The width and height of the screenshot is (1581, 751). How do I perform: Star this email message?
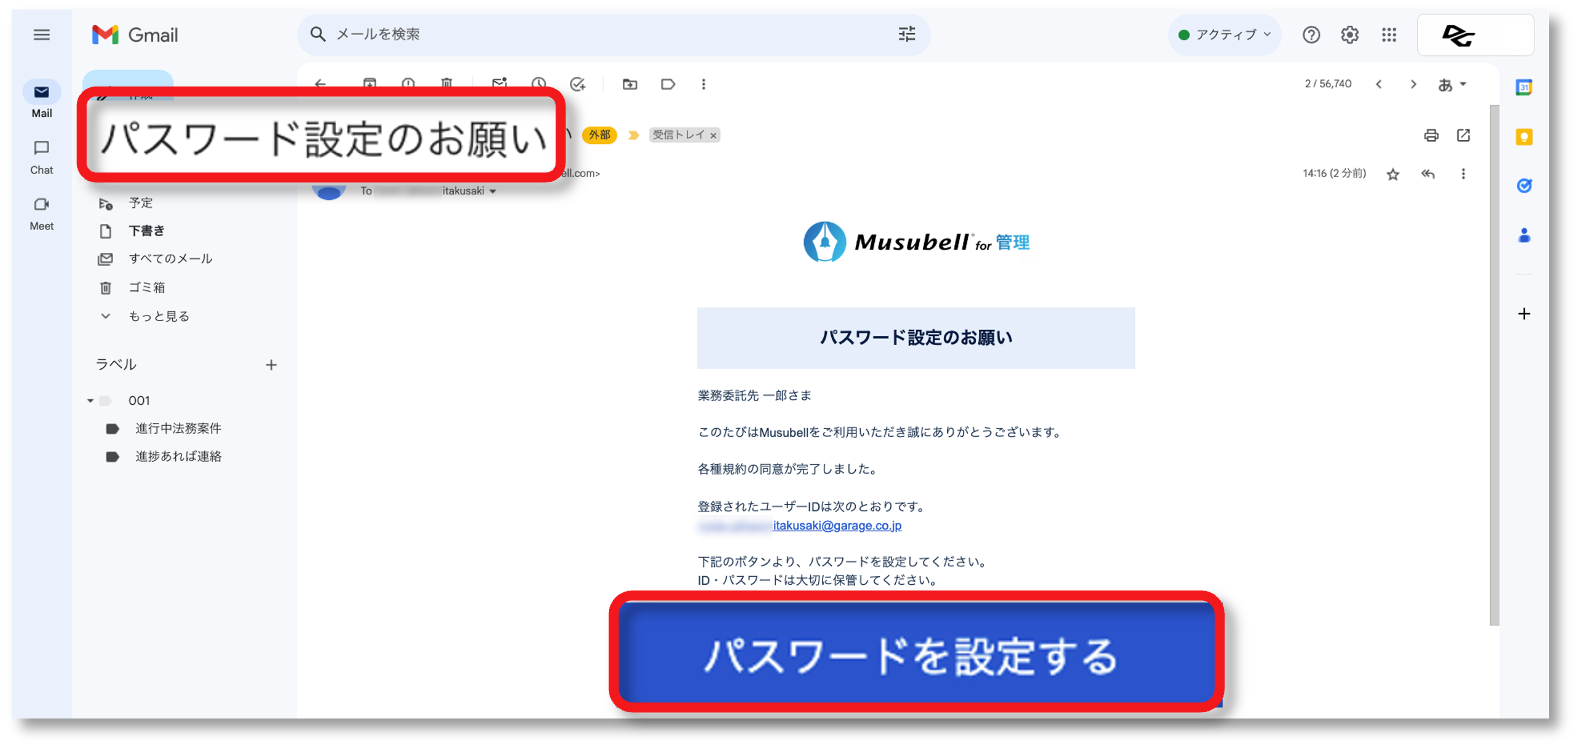coord(1393,174)
